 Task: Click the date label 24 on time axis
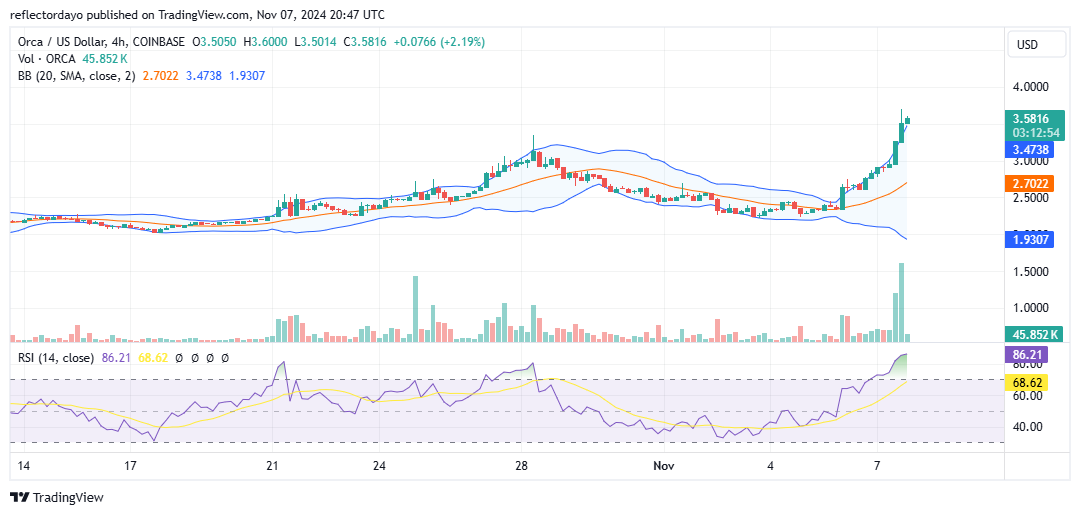pos(379,466)
